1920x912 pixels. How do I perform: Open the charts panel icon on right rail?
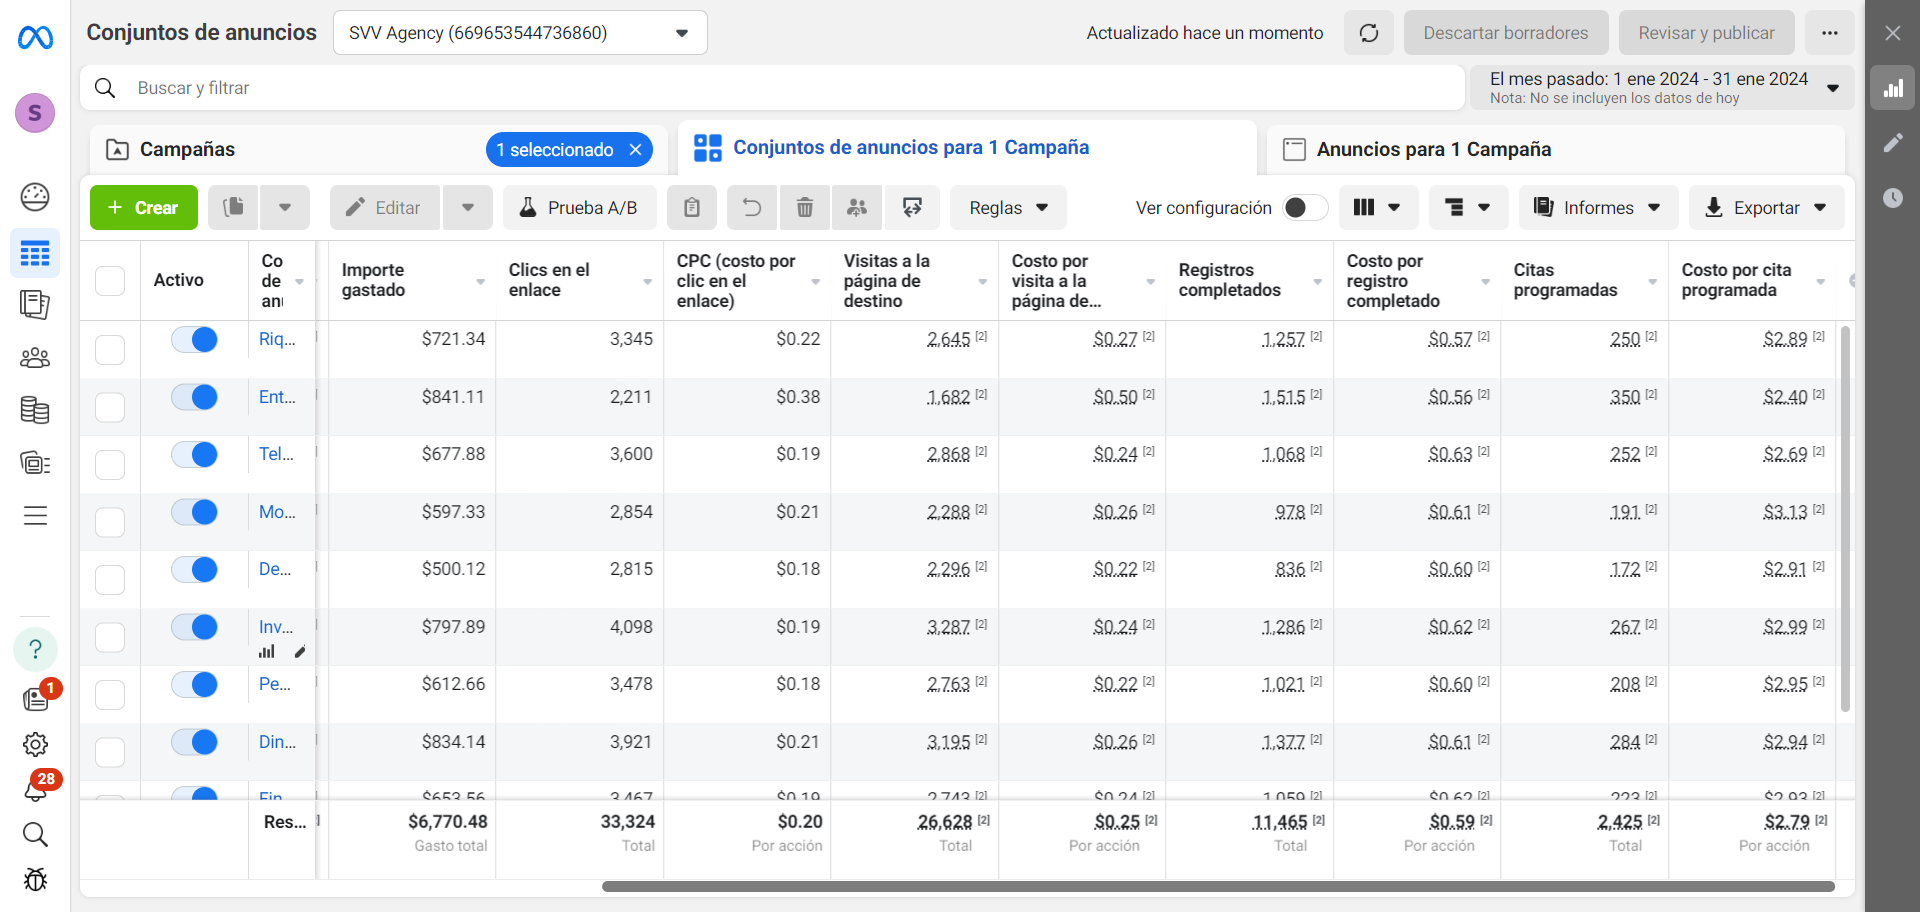[1893, 88]
